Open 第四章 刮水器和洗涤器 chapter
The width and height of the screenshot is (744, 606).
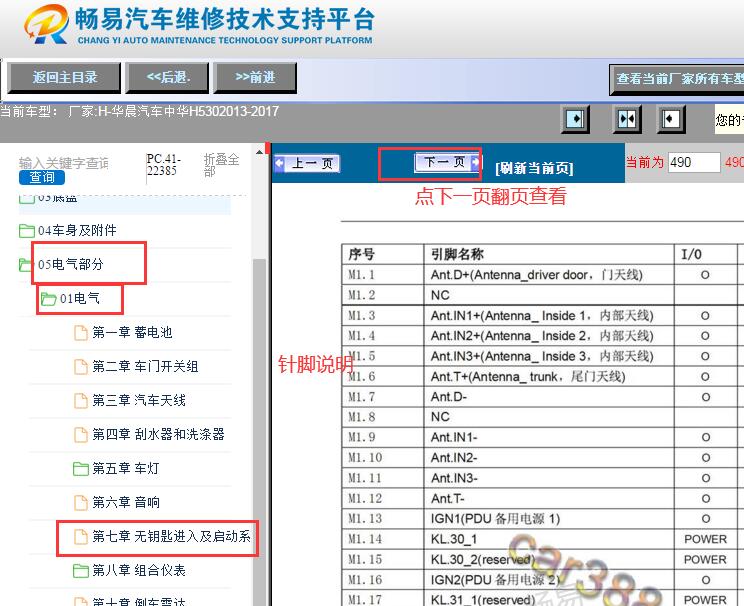click(158, 434)
